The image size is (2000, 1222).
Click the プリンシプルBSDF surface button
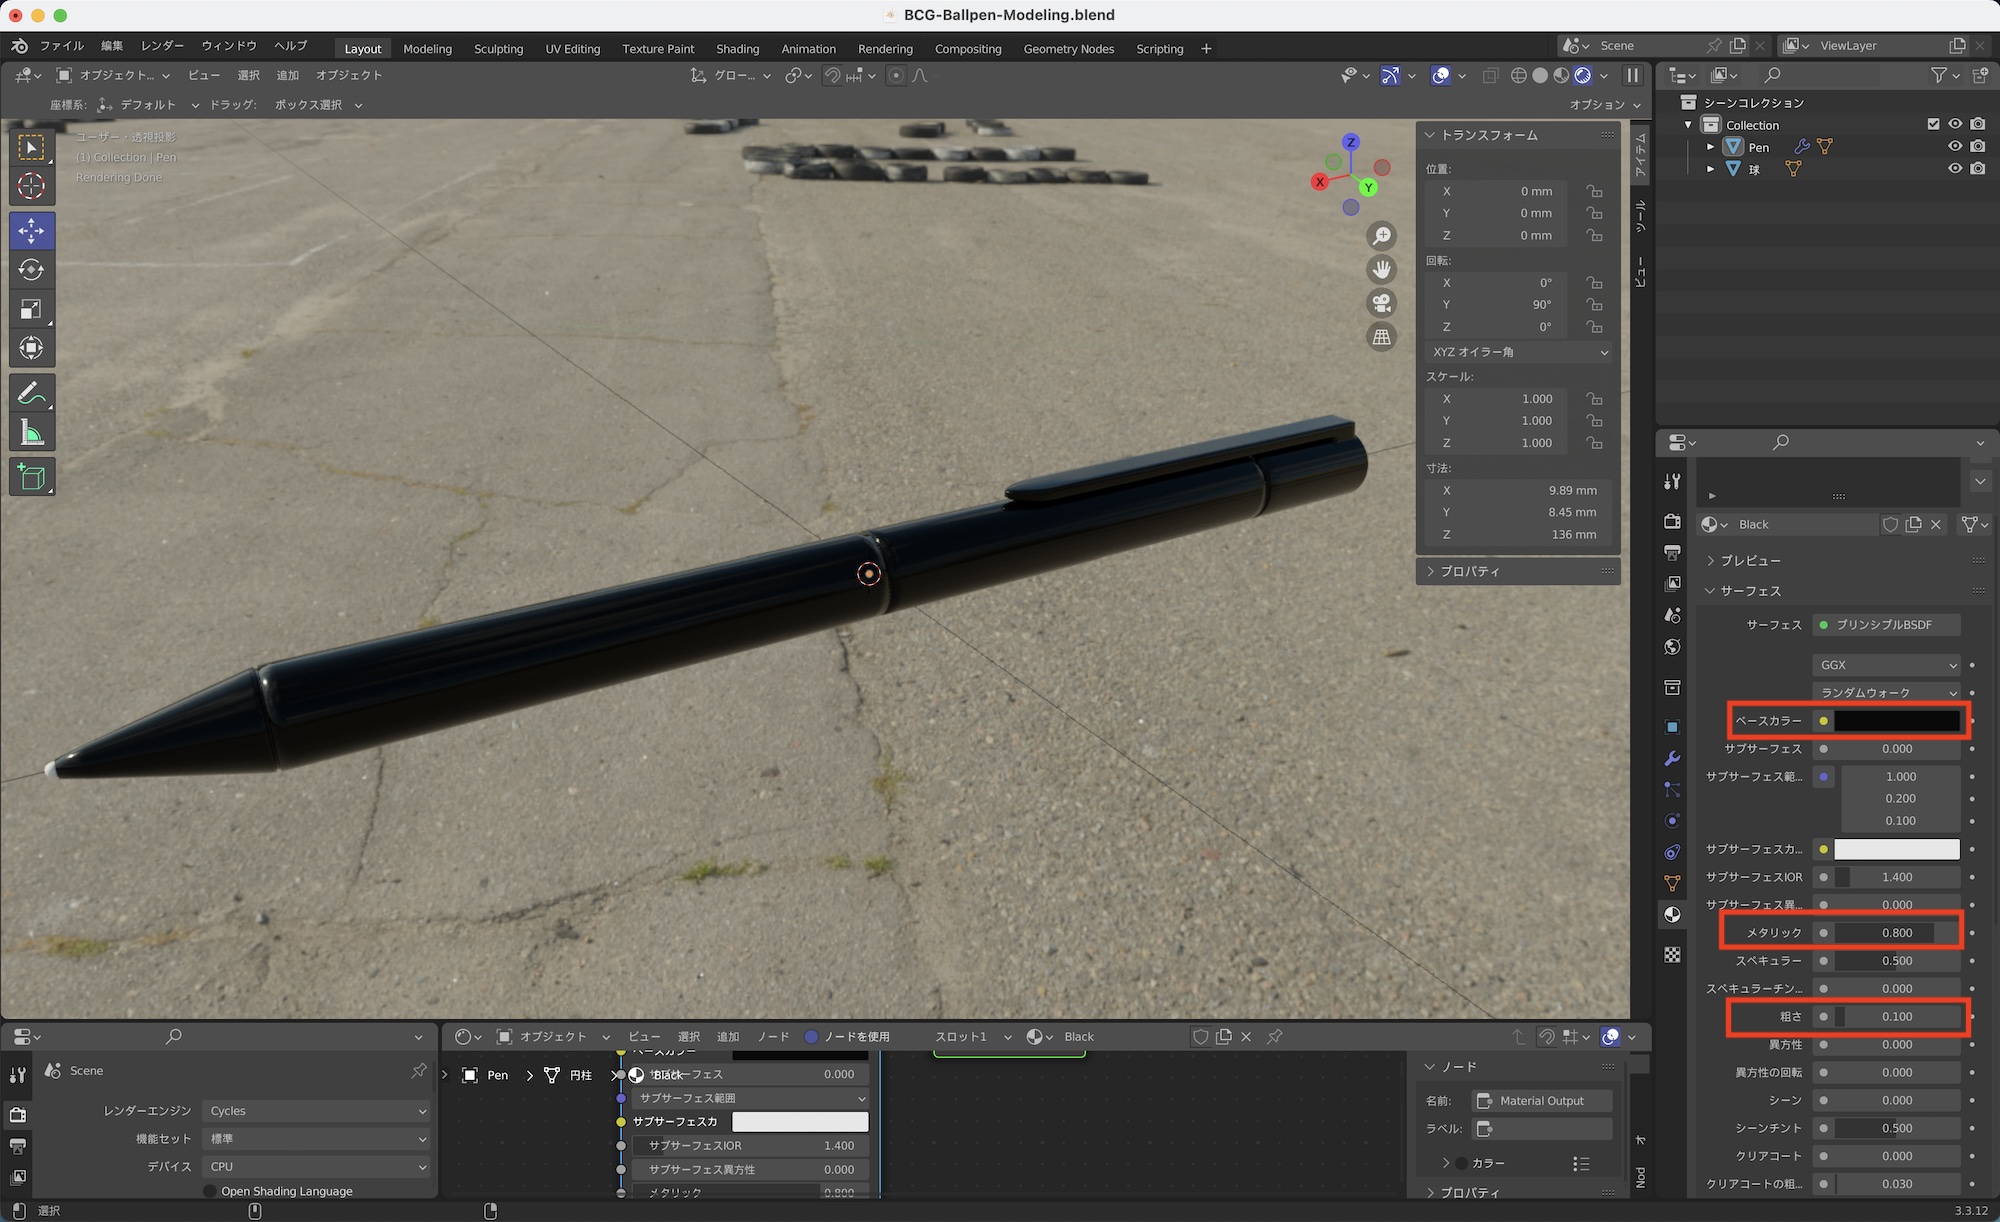pos(1885,624)
